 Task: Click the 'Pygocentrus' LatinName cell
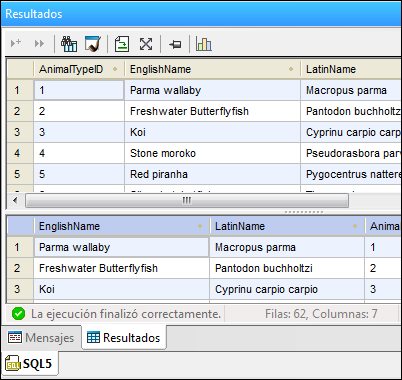pyautogui.click(x=351, y=174)
